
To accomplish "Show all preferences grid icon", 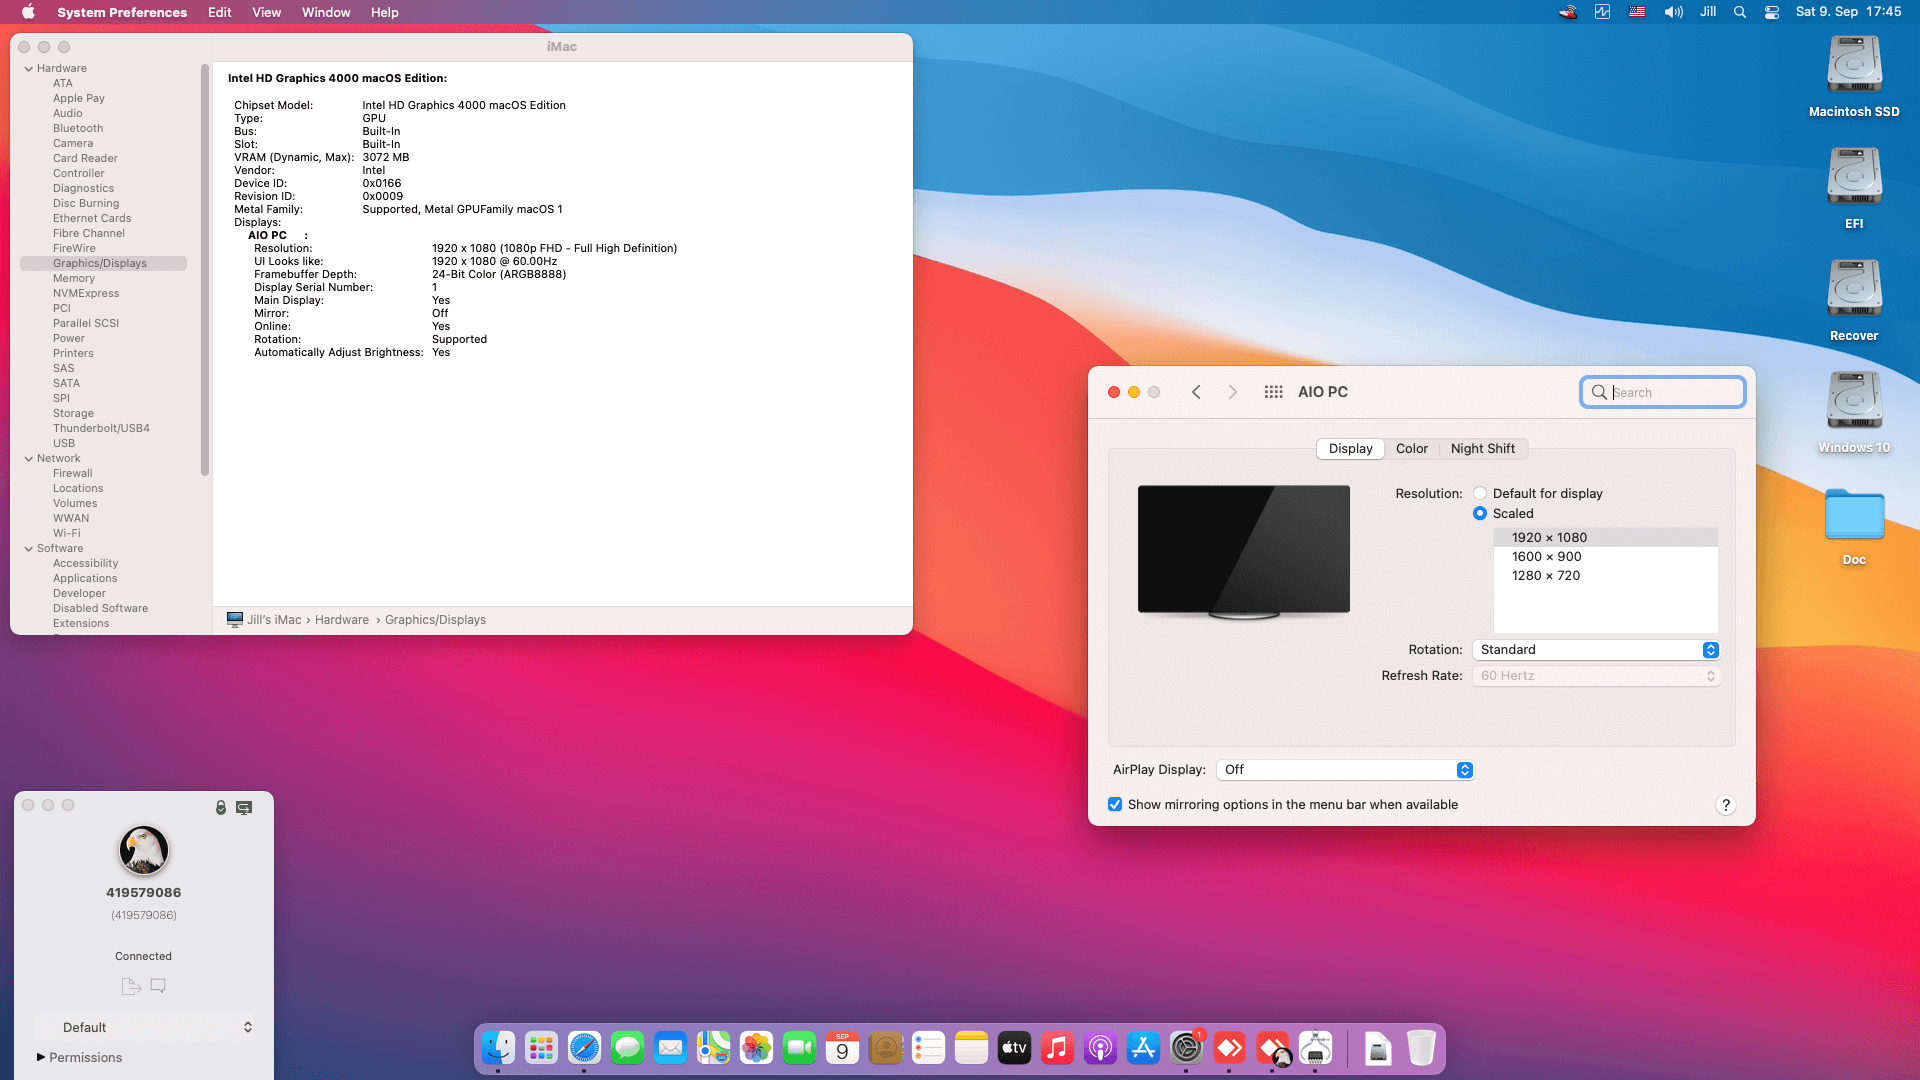I will click(1273, 392).
